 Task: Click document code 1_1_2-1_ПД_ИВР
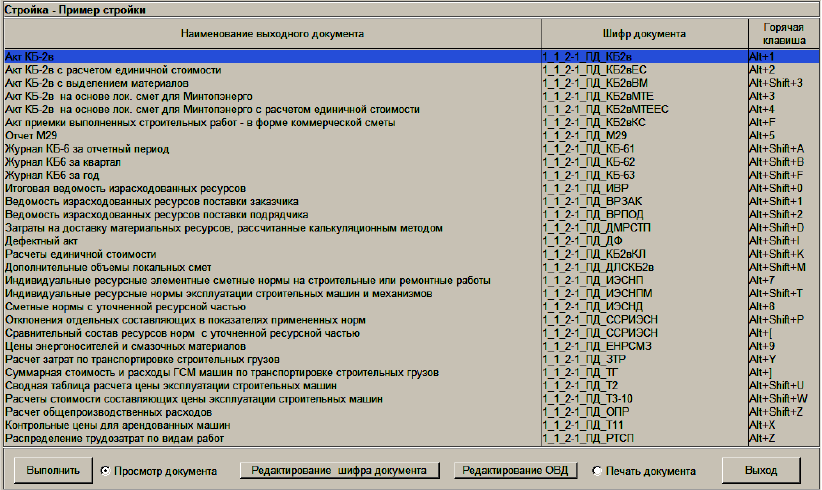pos(586,188)
